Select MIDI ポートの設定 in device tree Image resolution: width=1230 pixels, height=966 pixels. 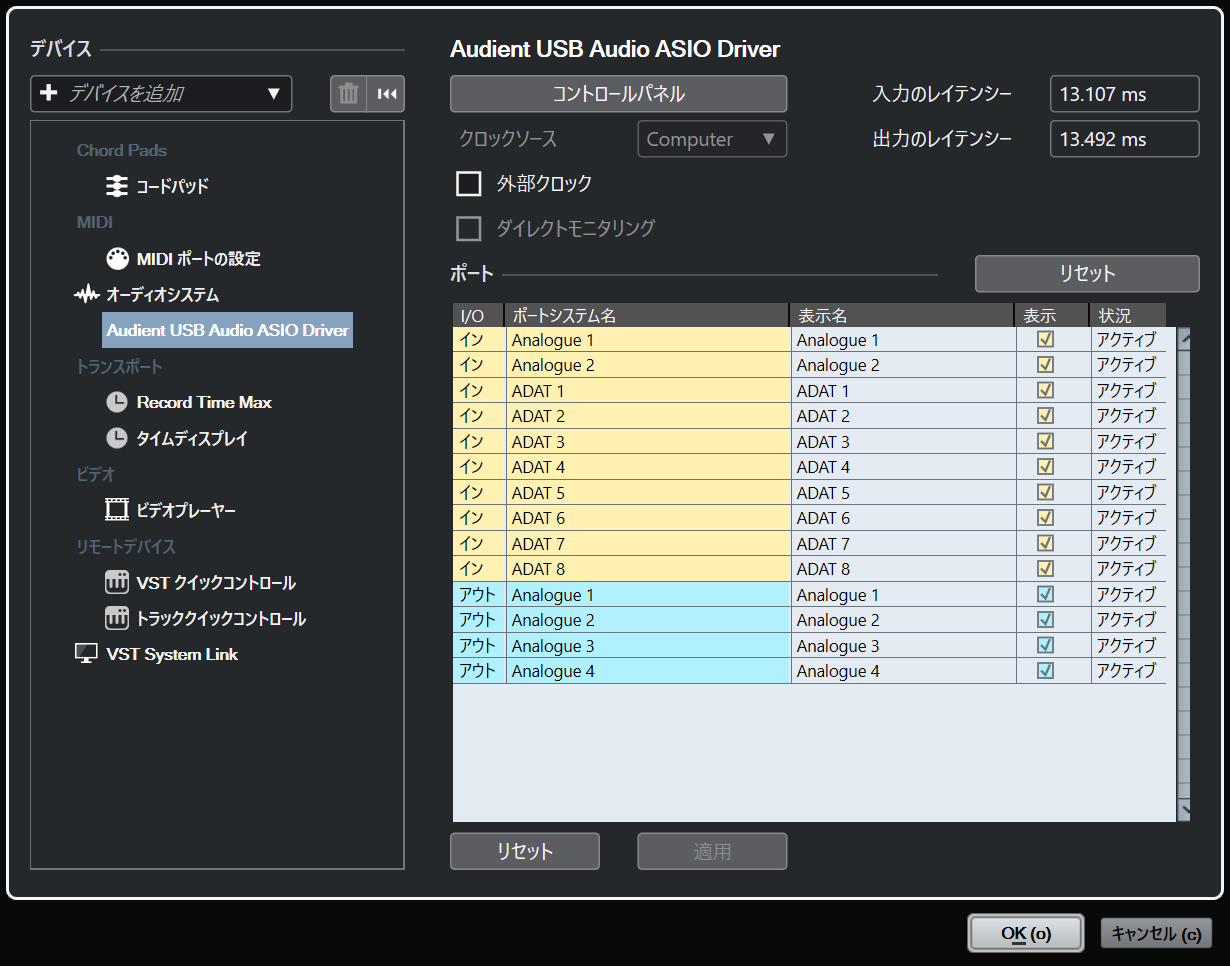pos(199,258)
